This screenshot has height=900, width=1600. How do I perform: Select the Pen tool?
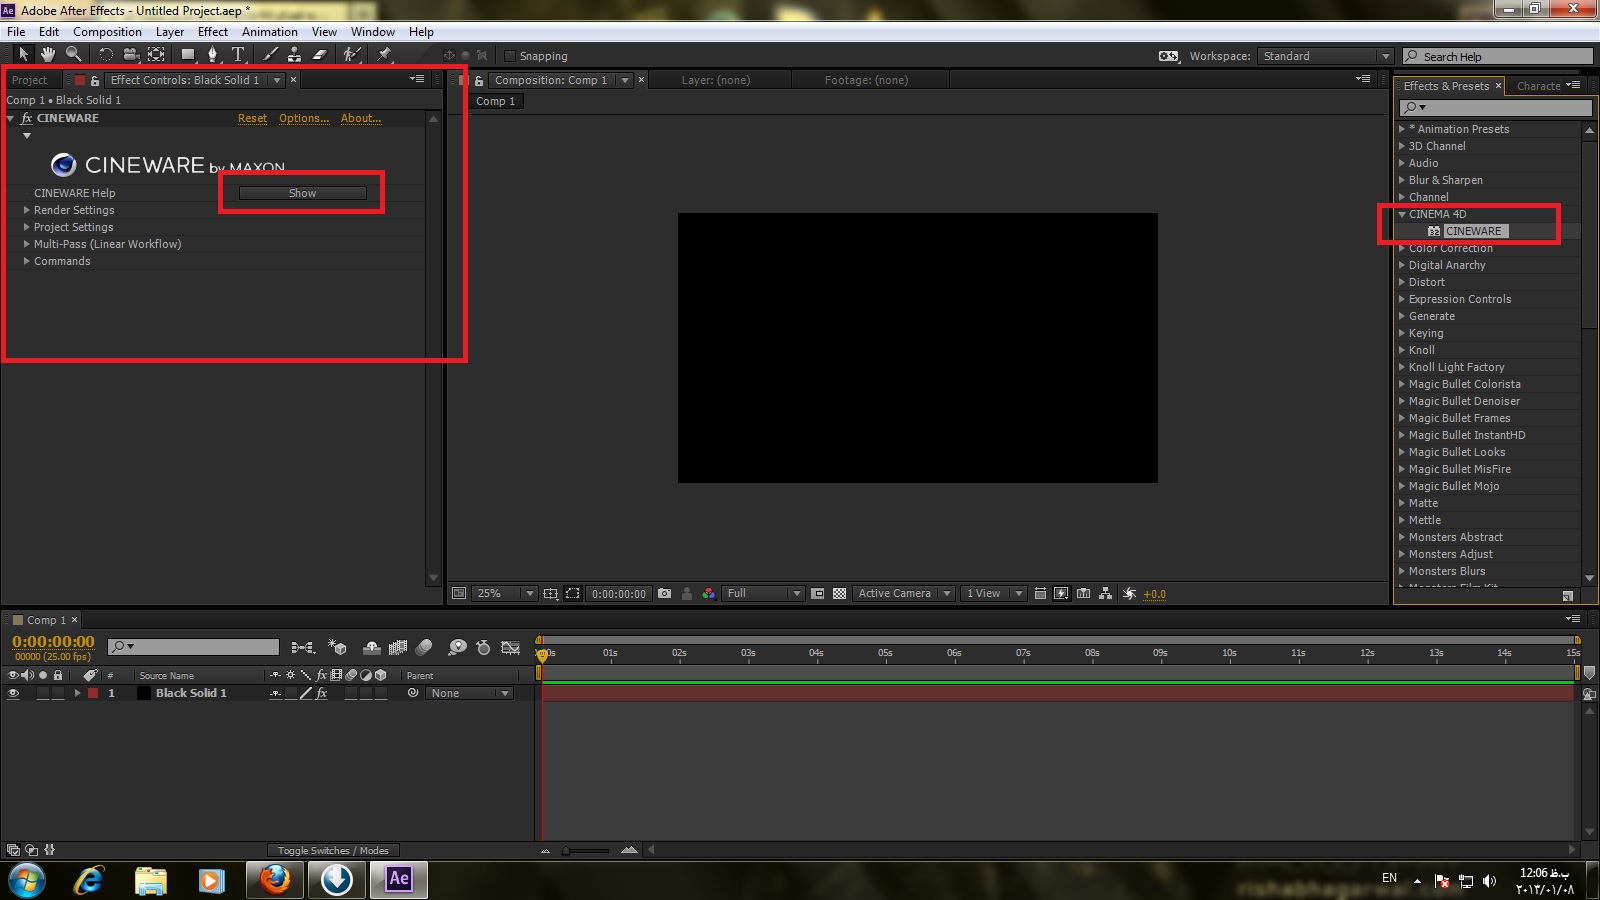pos(212,55)
